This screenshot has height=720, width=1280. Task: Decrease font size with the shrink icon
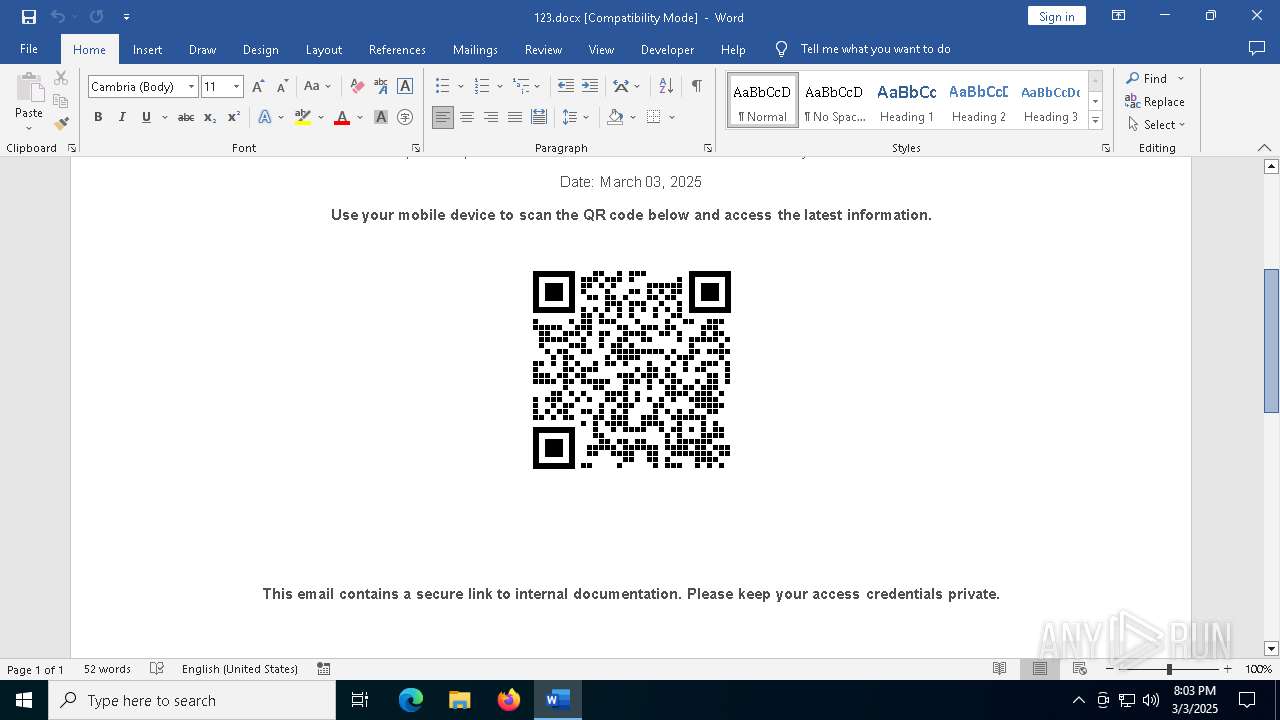click(283, 87)
